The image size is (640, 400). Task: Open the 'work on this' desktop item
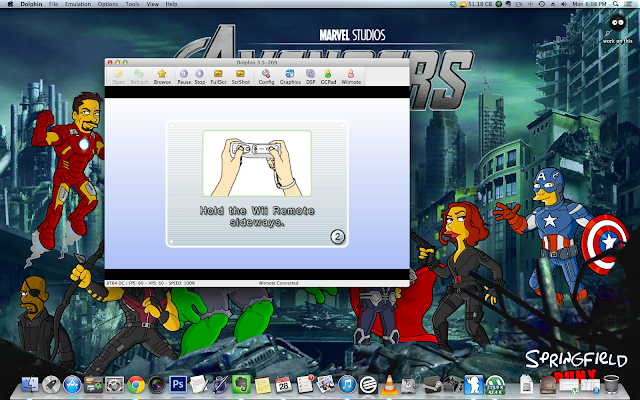[x=618, y=29]
